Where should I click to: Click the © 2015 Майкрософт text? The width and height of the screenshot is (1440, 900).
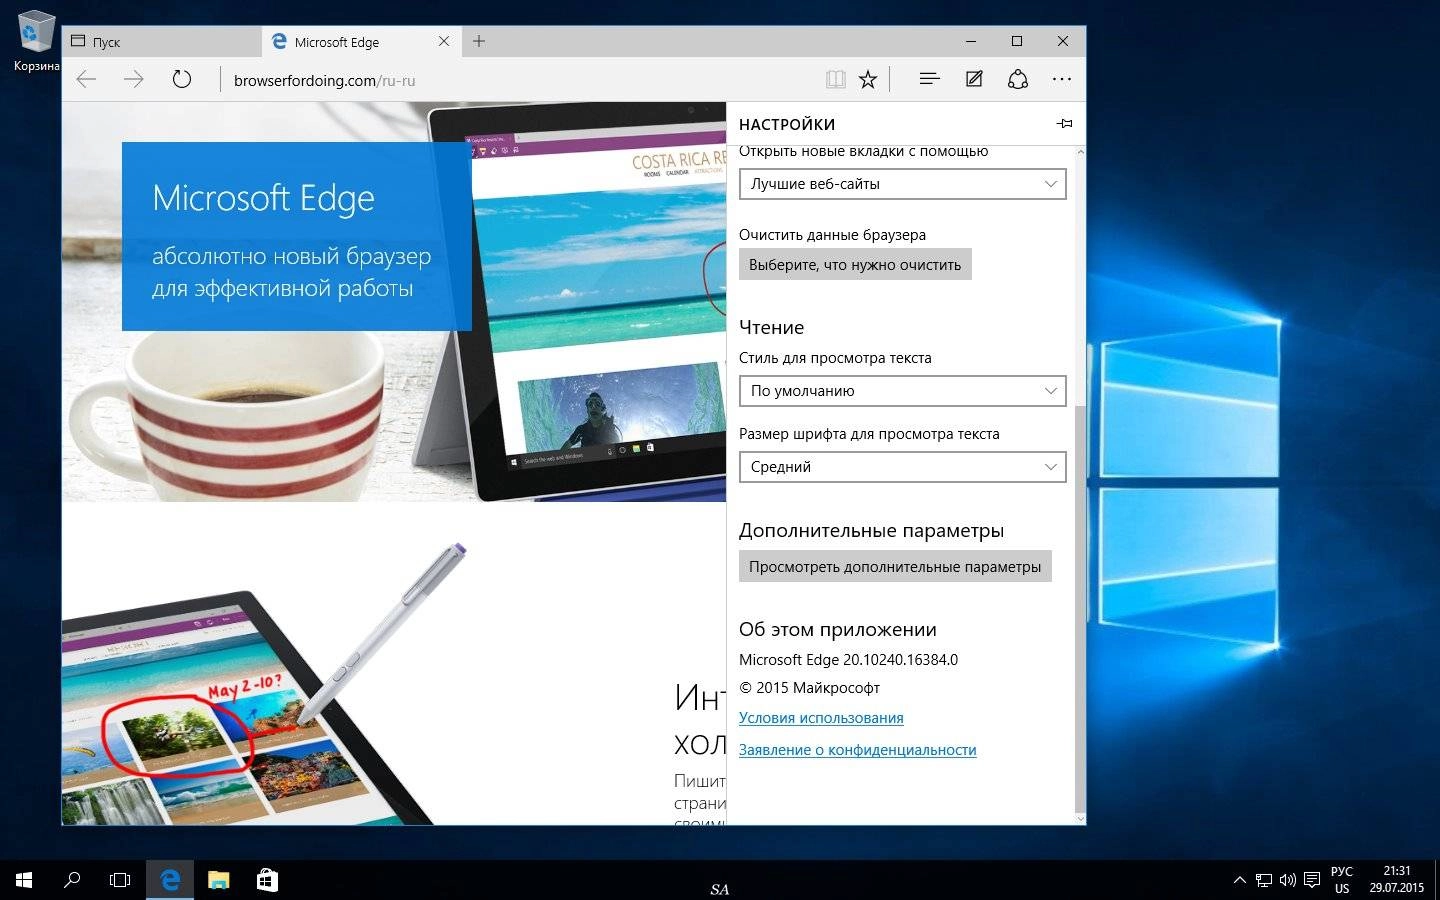pos(809,688)
